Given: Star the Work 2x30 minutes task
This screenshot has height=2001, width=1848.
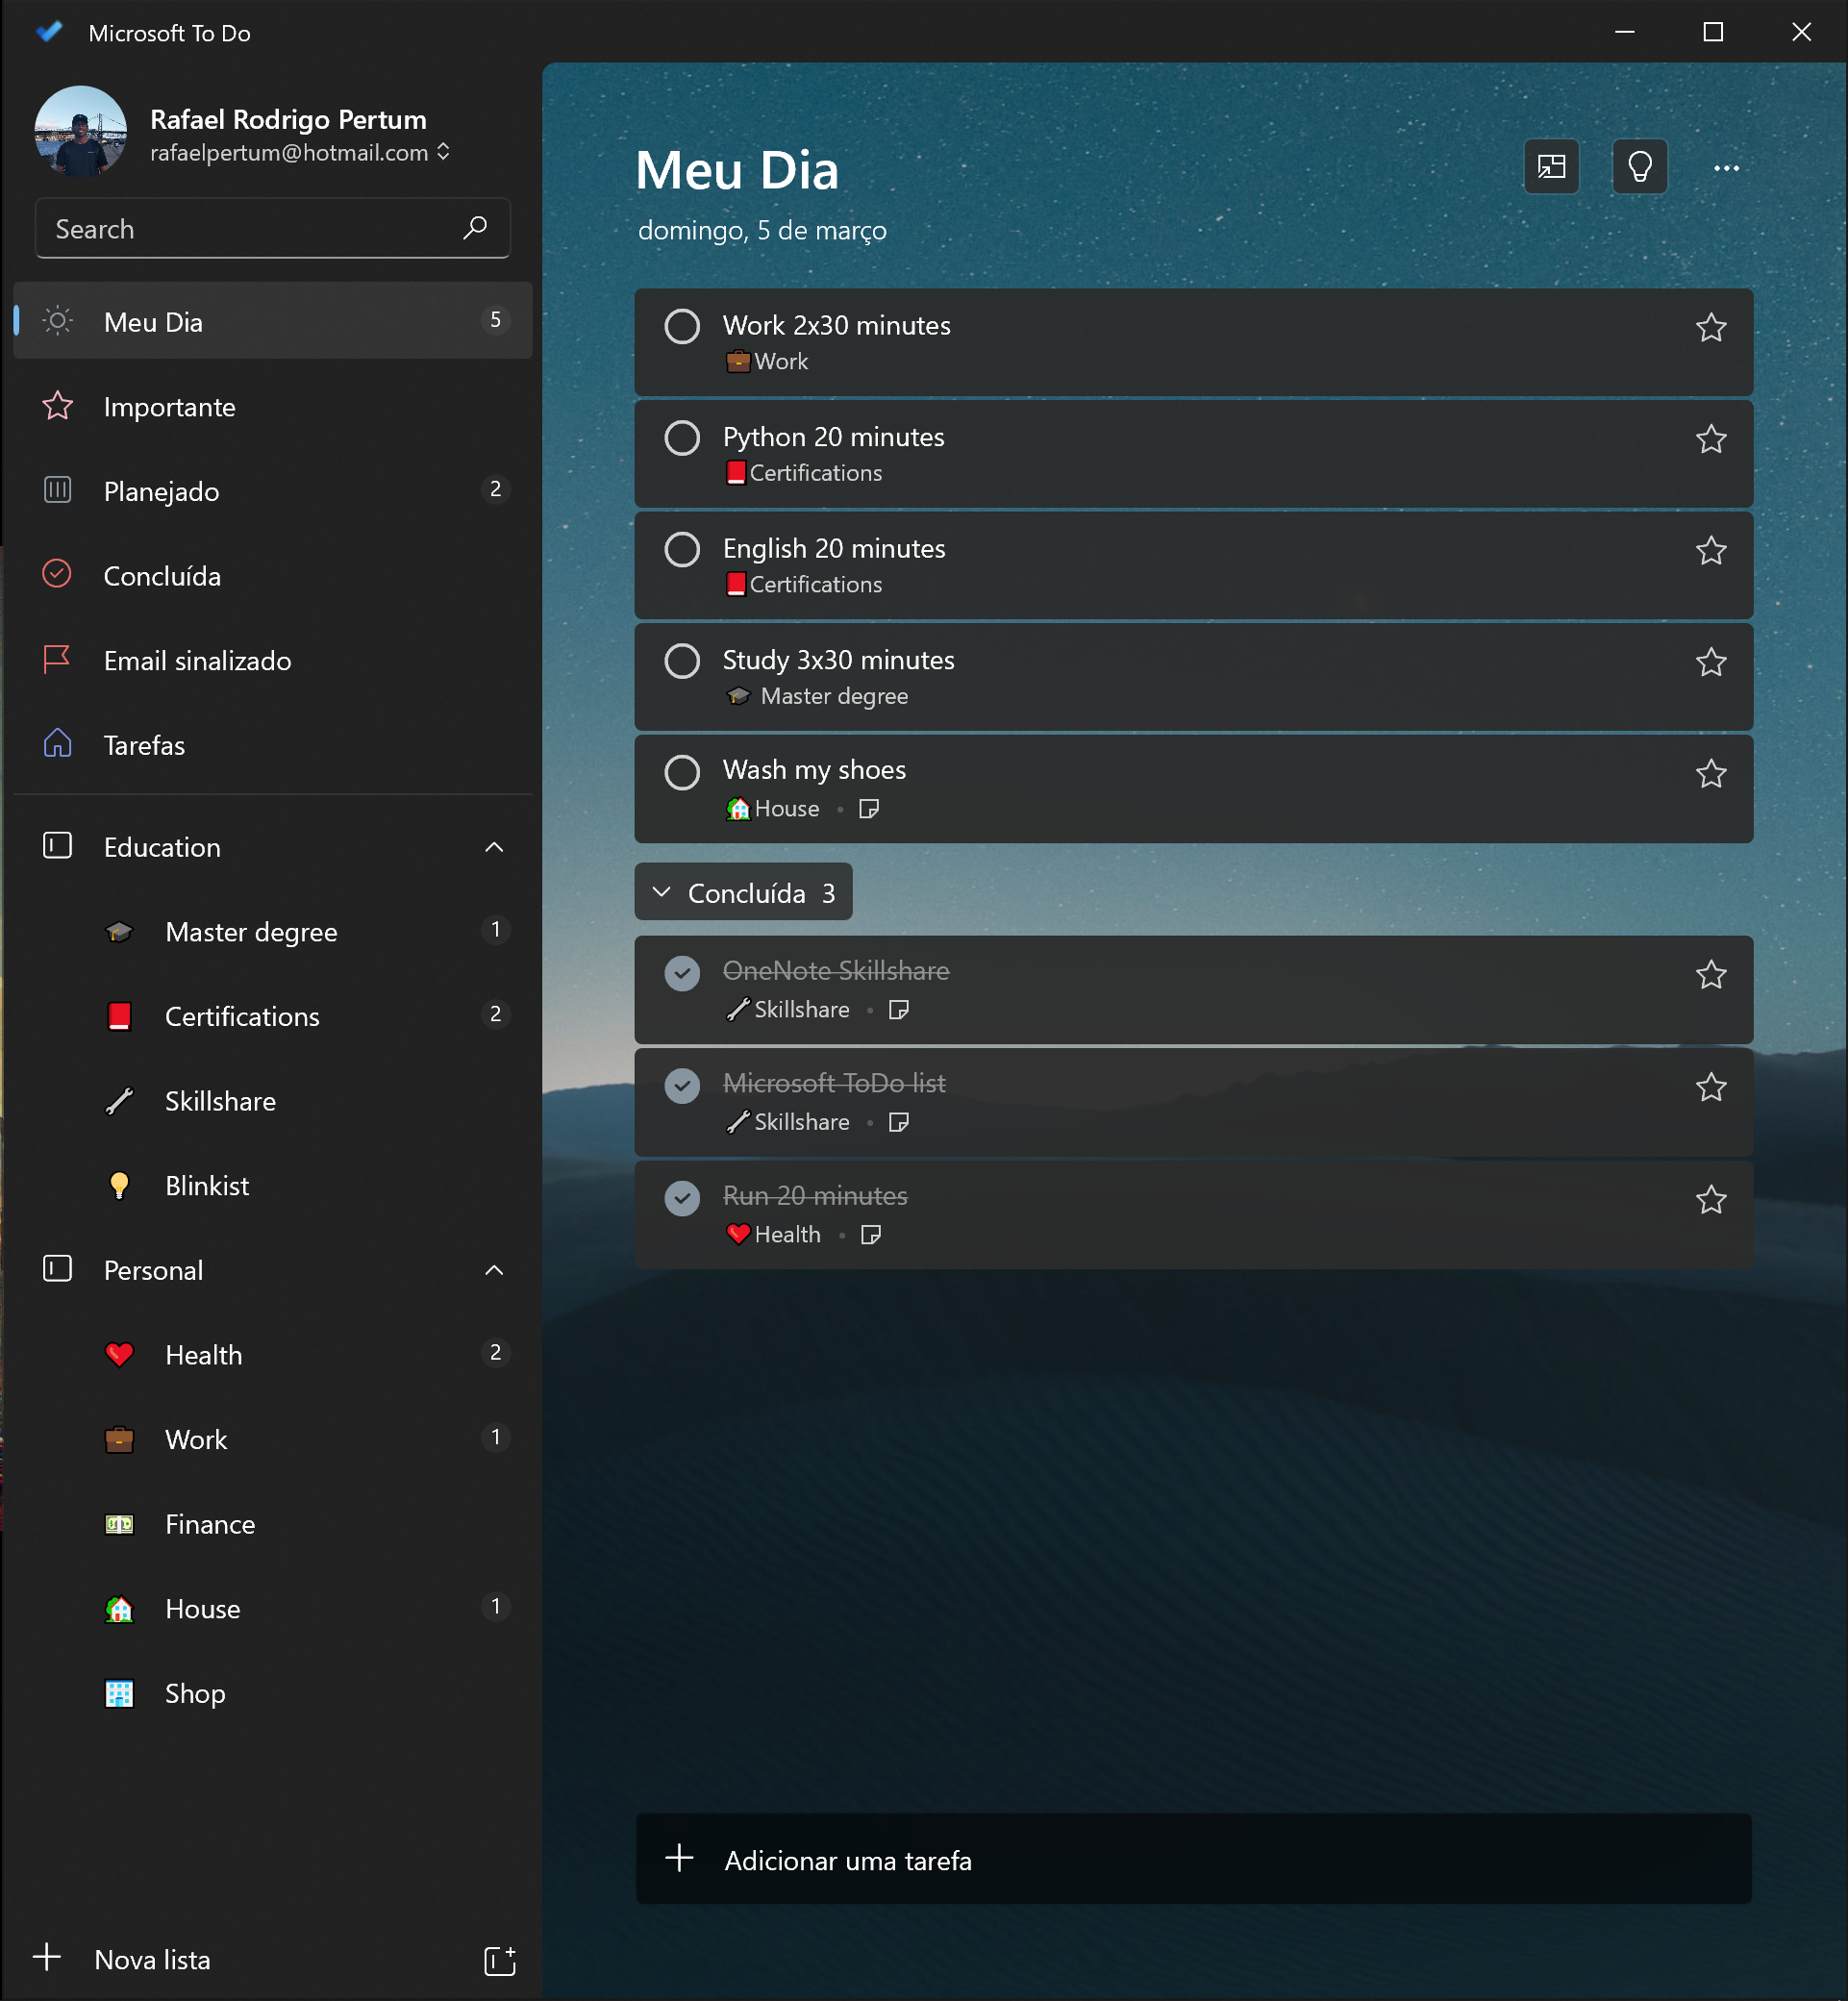Looking at the screenshot, I should pos(1711,328).
